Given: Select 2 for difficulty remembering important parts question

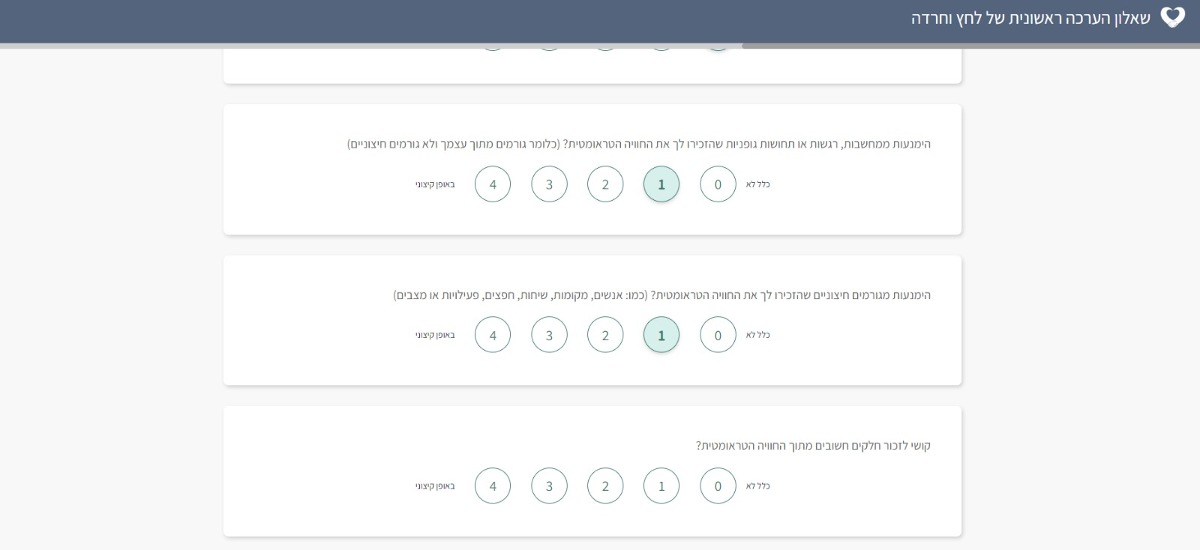Looking at the screenshot, I should click(605, 486).
